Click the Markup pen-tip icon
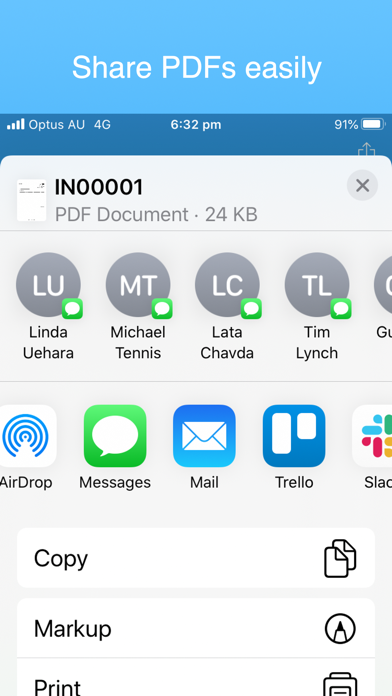The image size is (392, 696). (340, 628)
